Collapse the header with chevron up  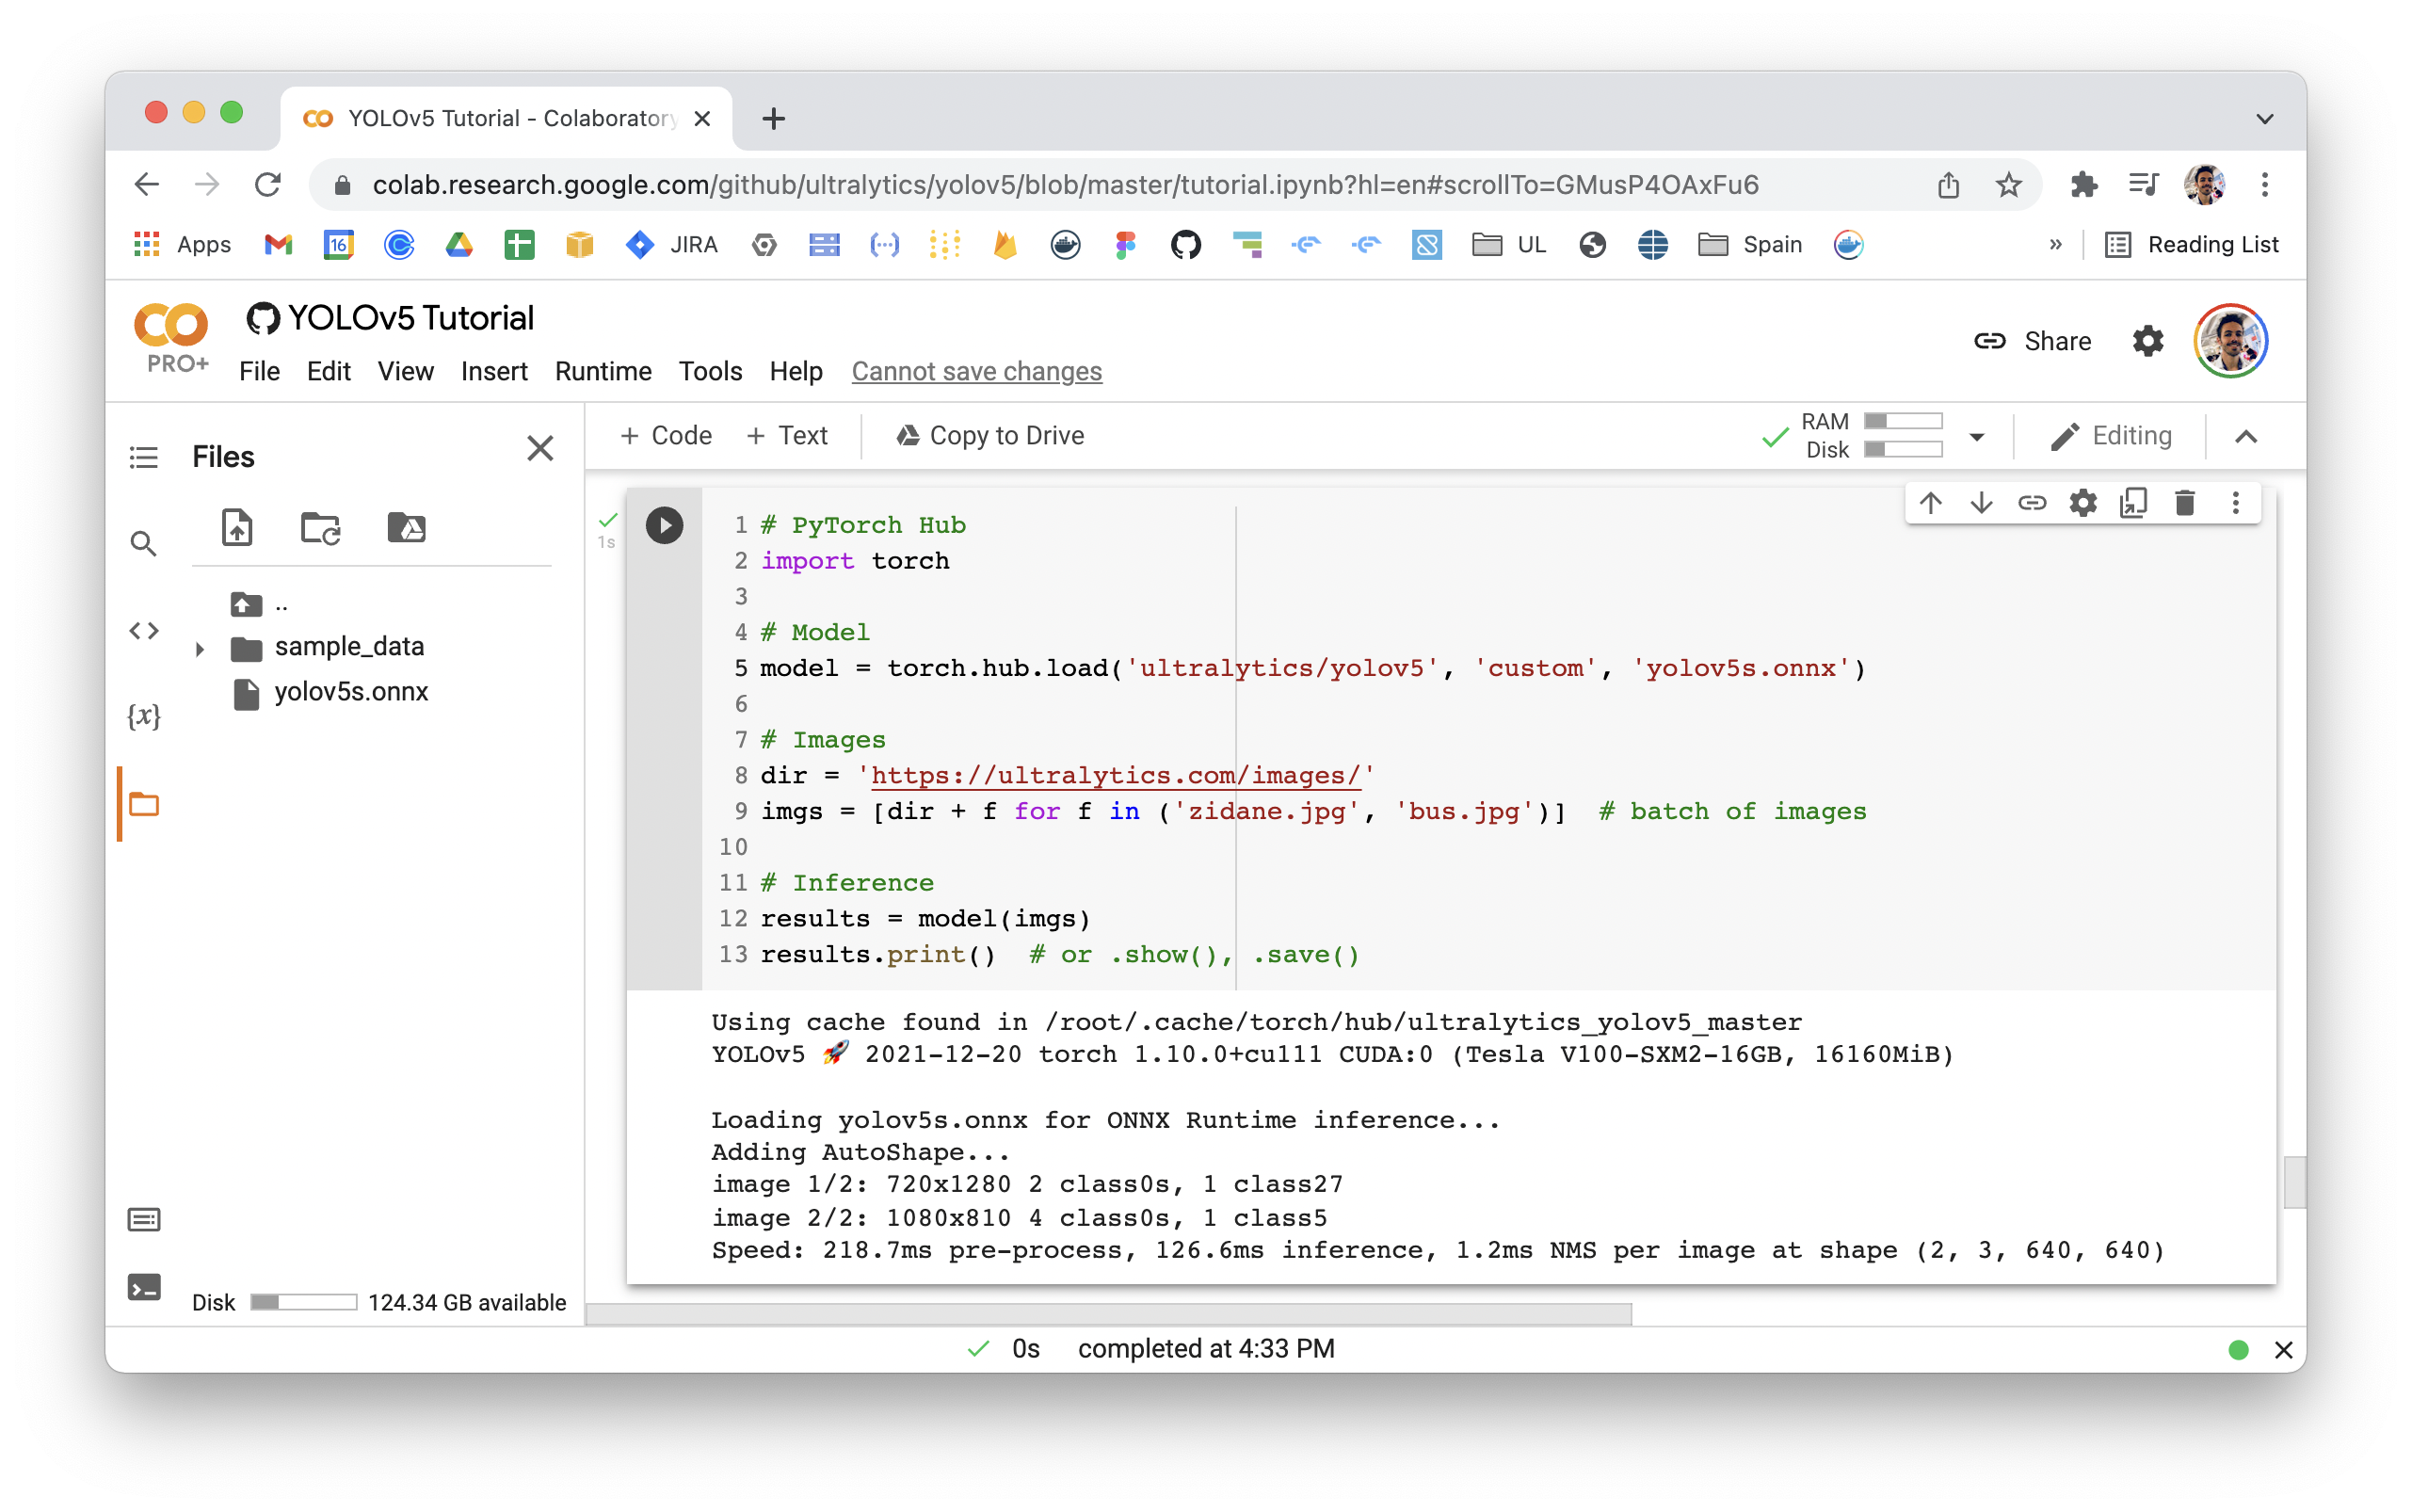point(2246,437)
